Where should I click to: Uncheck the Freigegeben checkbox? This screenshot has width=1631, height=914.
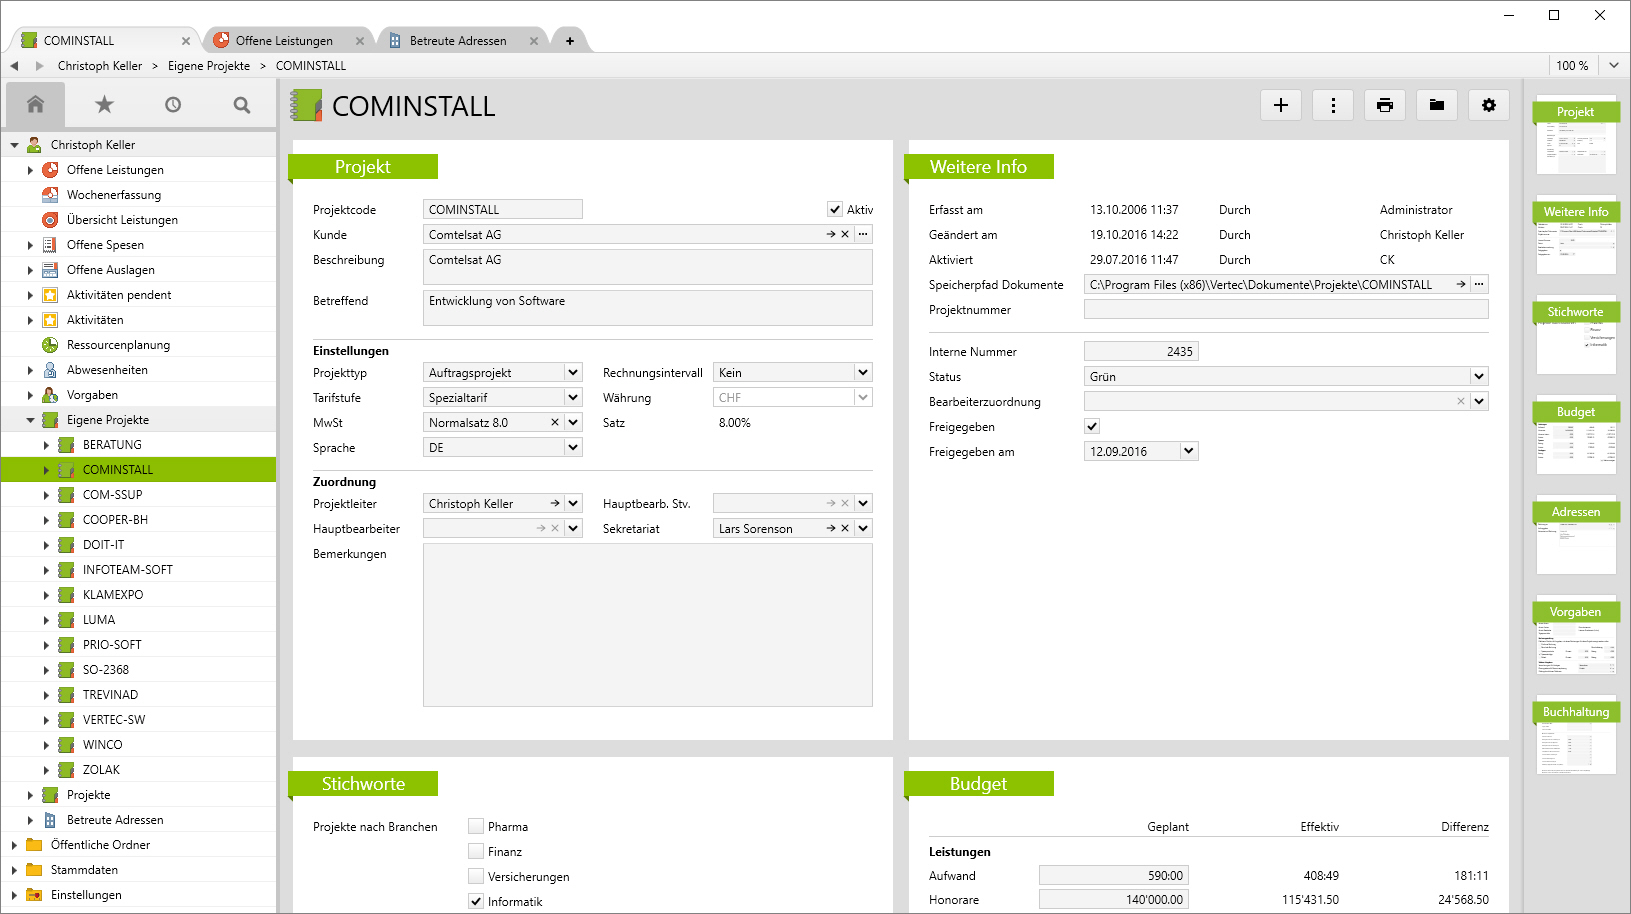coord(1092,426)
